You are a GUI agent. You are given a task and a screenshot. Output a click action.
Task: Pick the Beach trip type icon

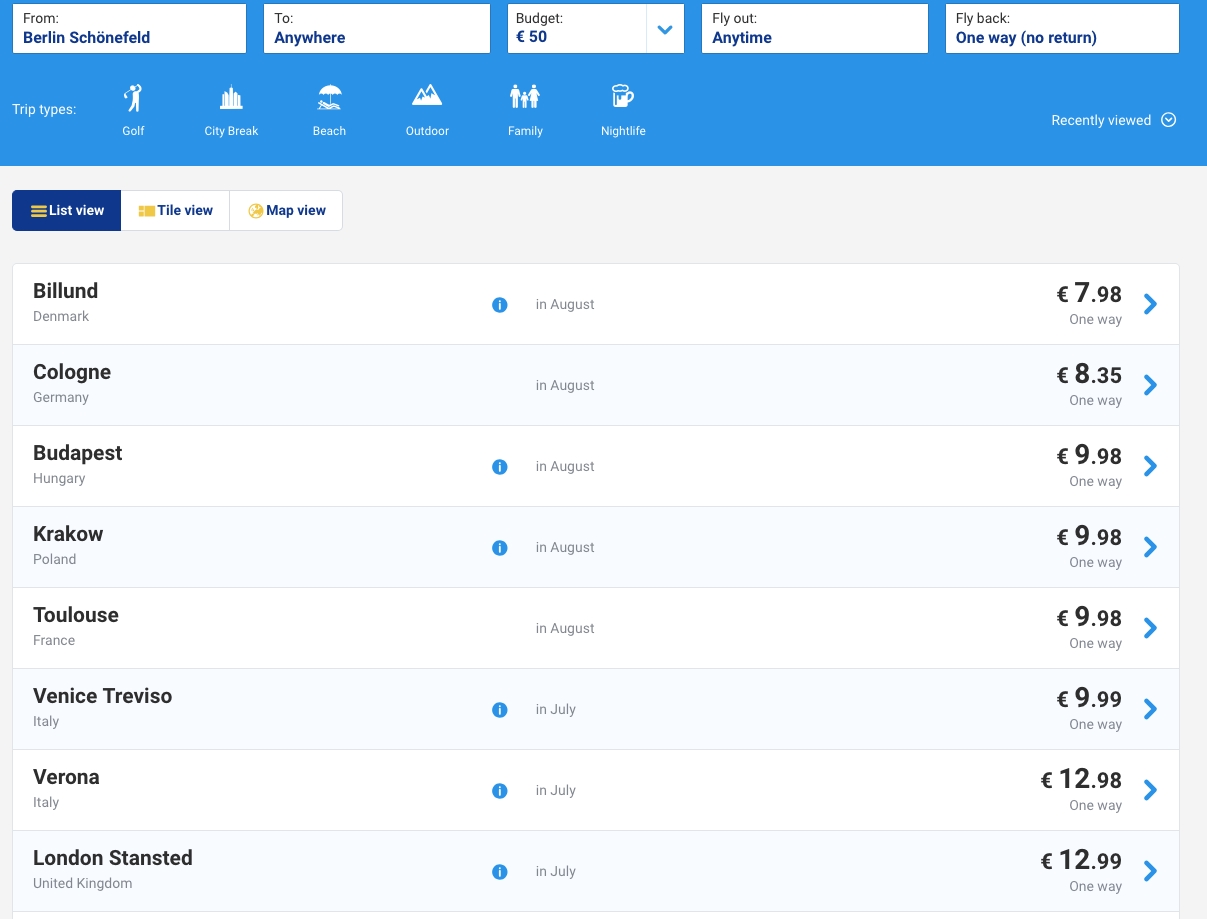click(329, 97)
